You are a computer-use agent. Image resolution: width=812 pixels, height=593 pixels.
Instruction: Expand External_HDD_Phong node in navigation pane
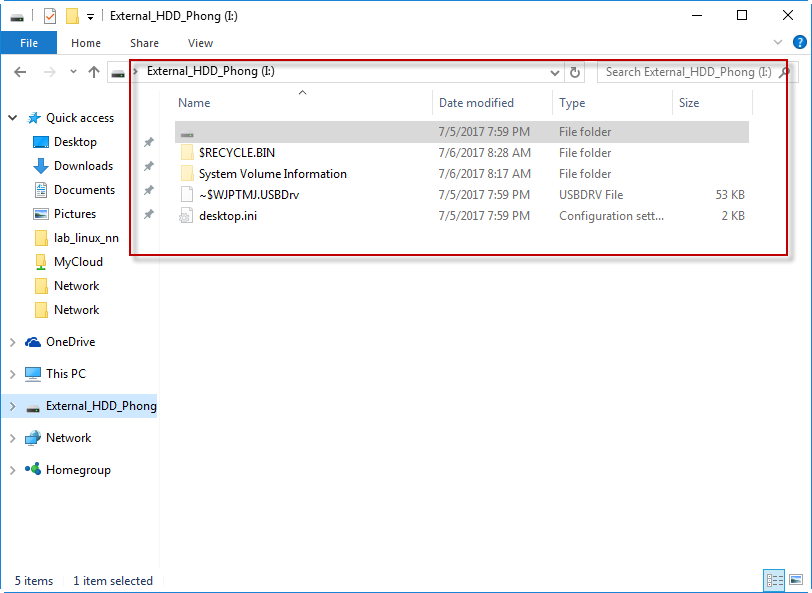click(13, 407)
